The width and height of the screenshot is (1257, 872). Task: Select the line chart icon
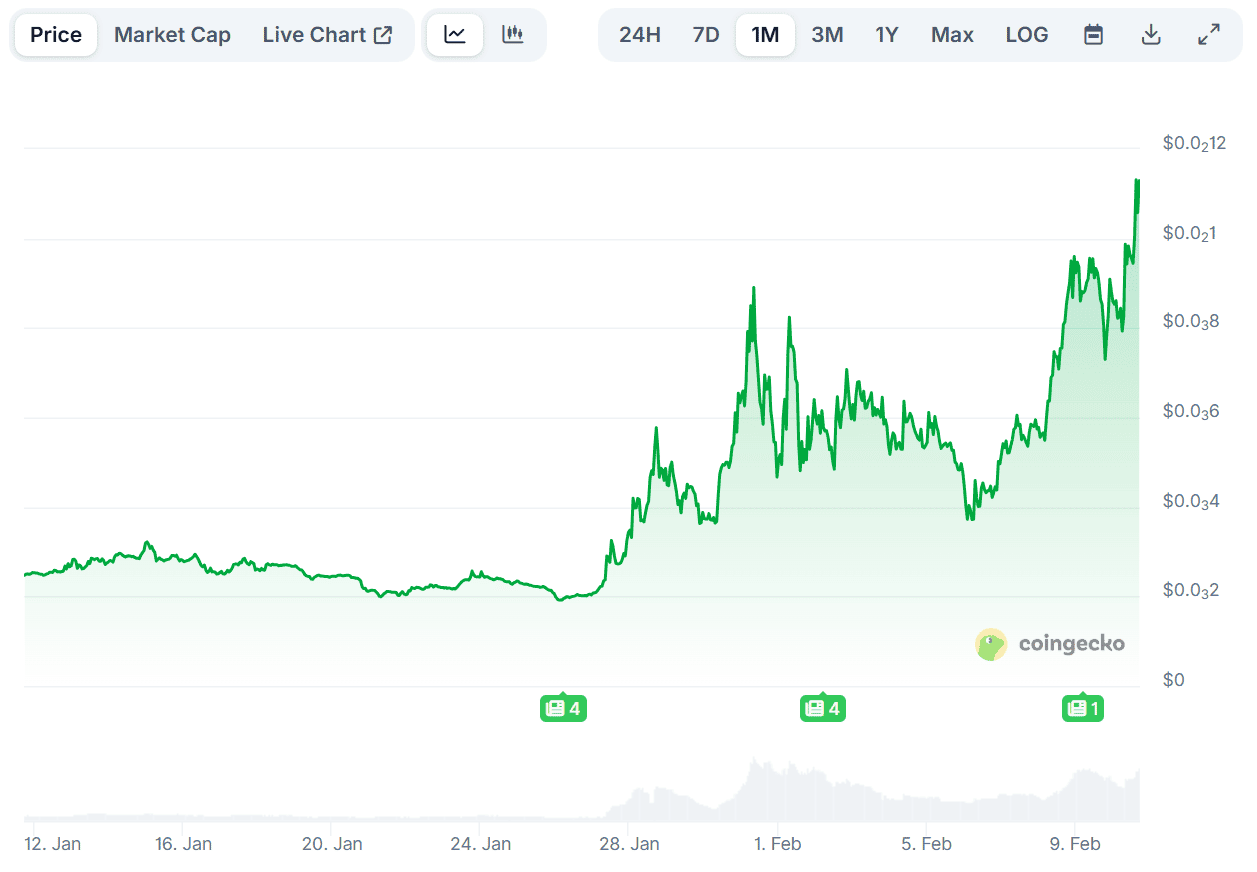point(455,34)
